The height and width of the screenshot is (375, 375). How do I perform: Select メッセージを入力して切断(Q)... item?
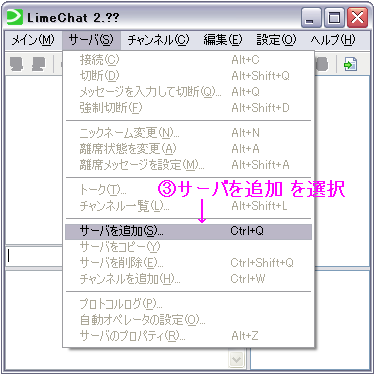tap(188, 92)
